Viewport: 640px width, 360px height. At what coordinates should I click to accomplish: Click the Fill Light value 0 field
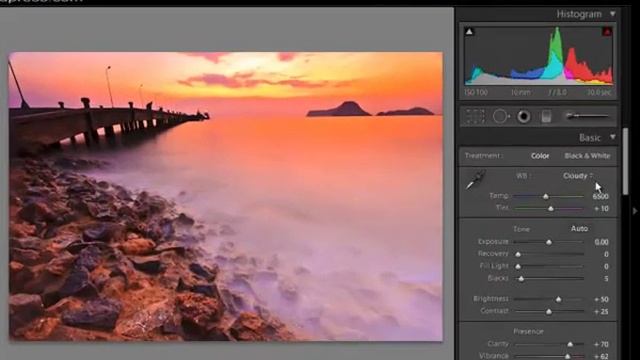pos(606,267)
